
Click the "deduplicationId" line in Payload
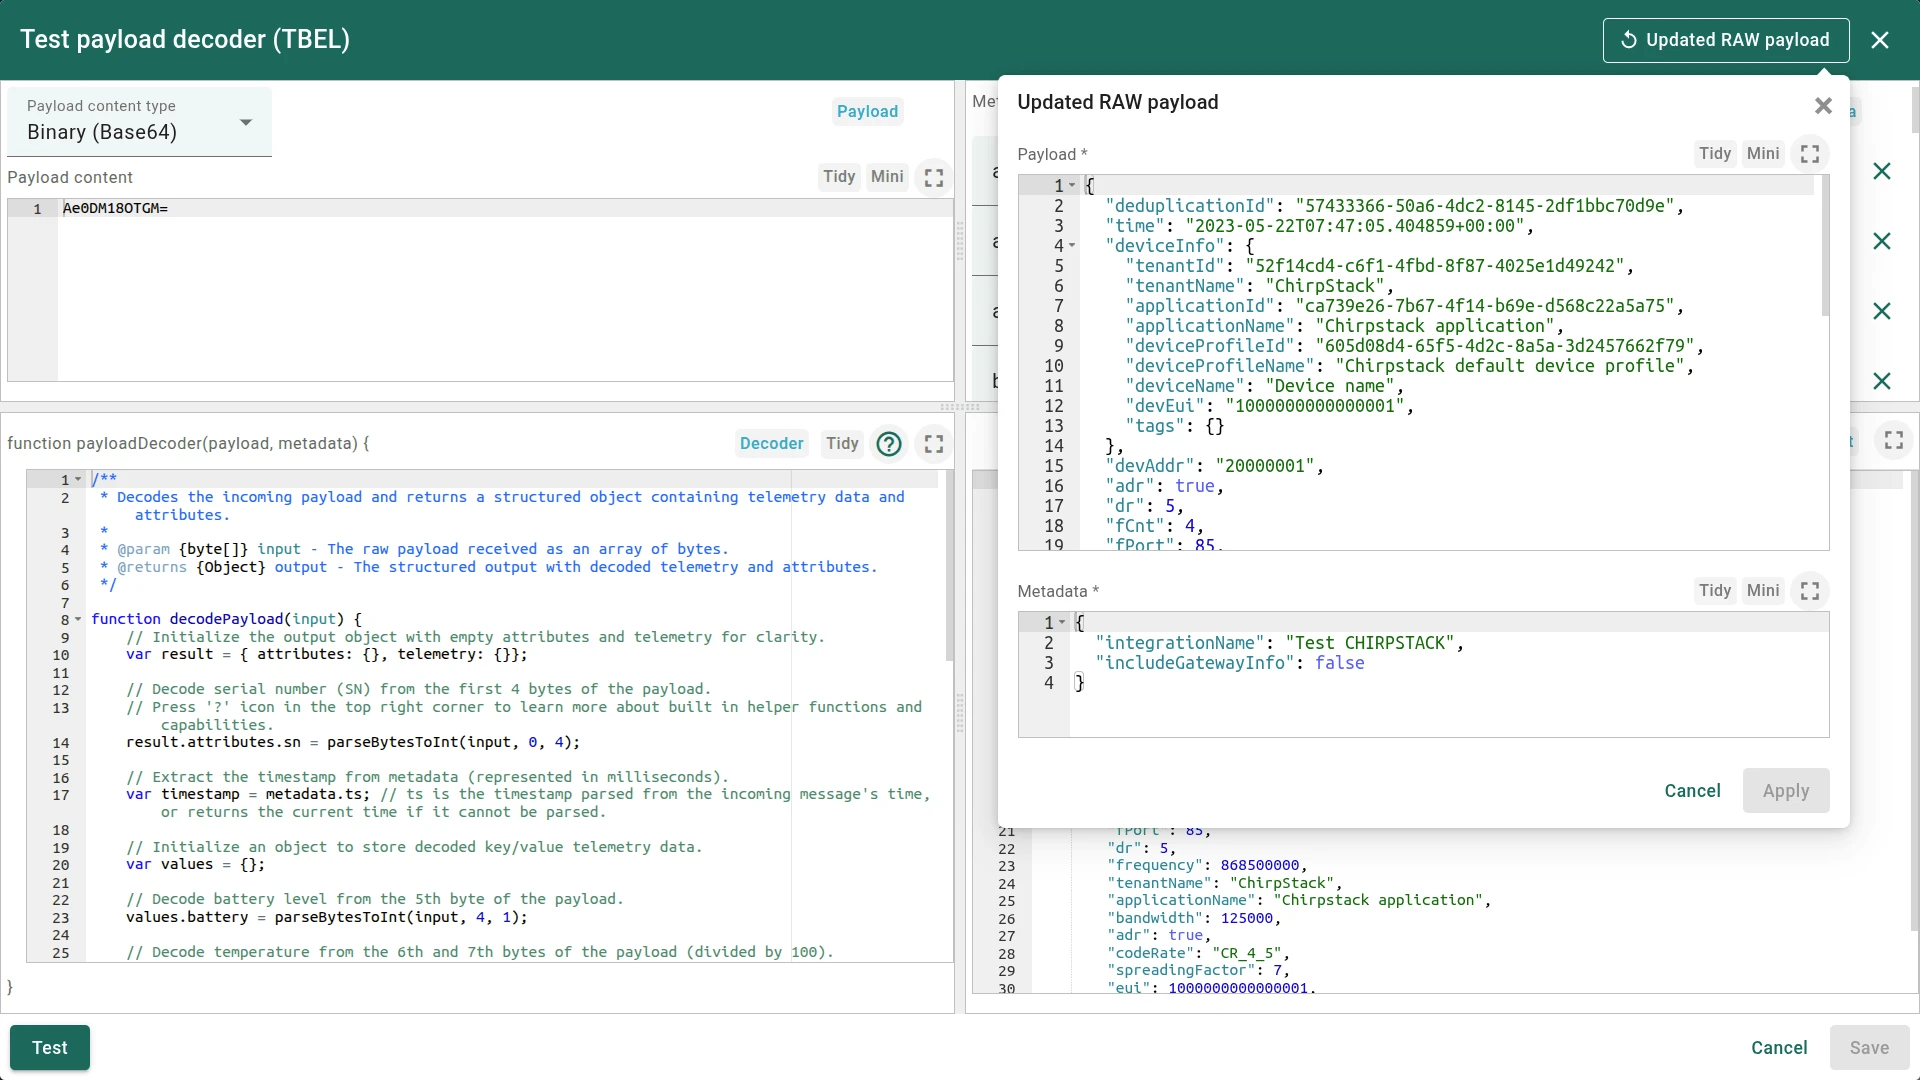tap(1394, 206)
